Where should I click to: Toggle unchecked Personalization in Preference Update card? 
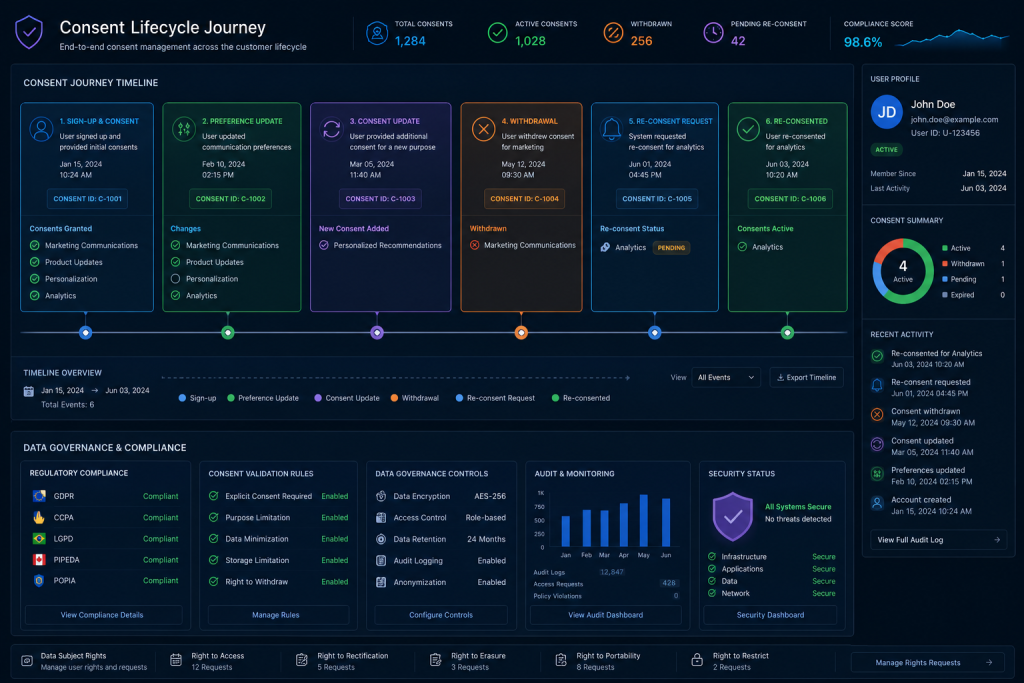pos(175,279)
